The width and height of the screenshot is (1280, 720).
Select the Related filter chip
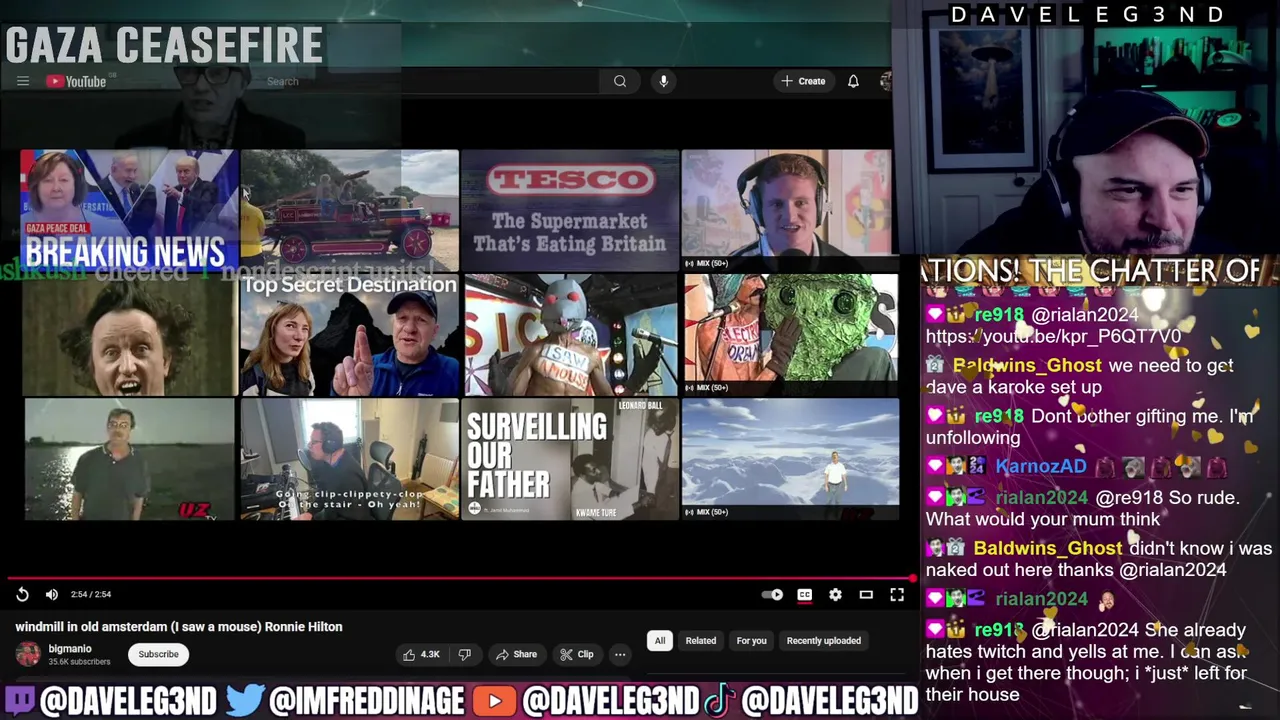click(x=700, y=640)
